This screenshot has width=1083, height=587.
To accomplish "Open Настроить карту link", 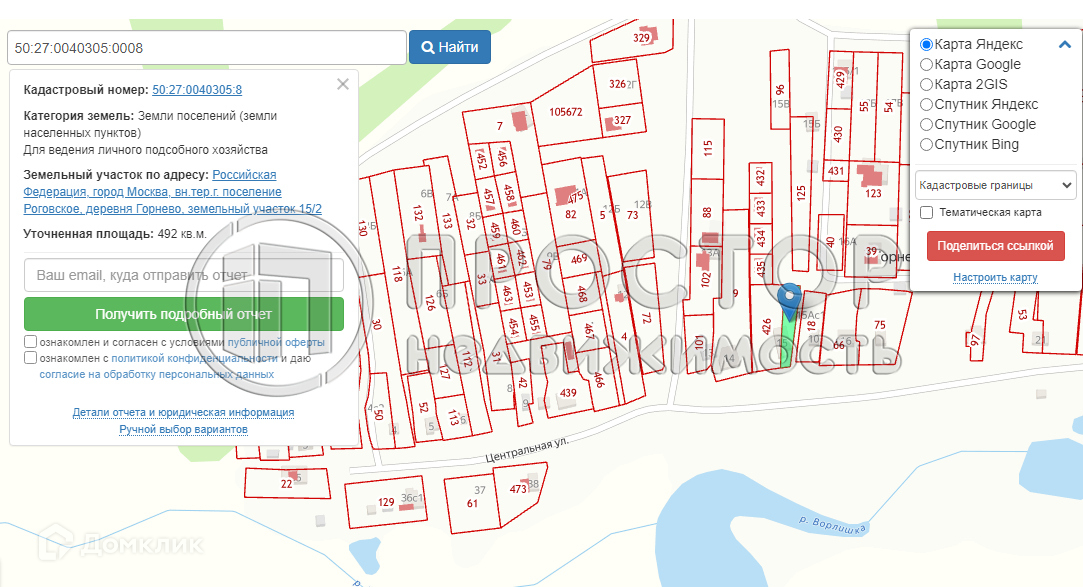I will pos(995,278).
